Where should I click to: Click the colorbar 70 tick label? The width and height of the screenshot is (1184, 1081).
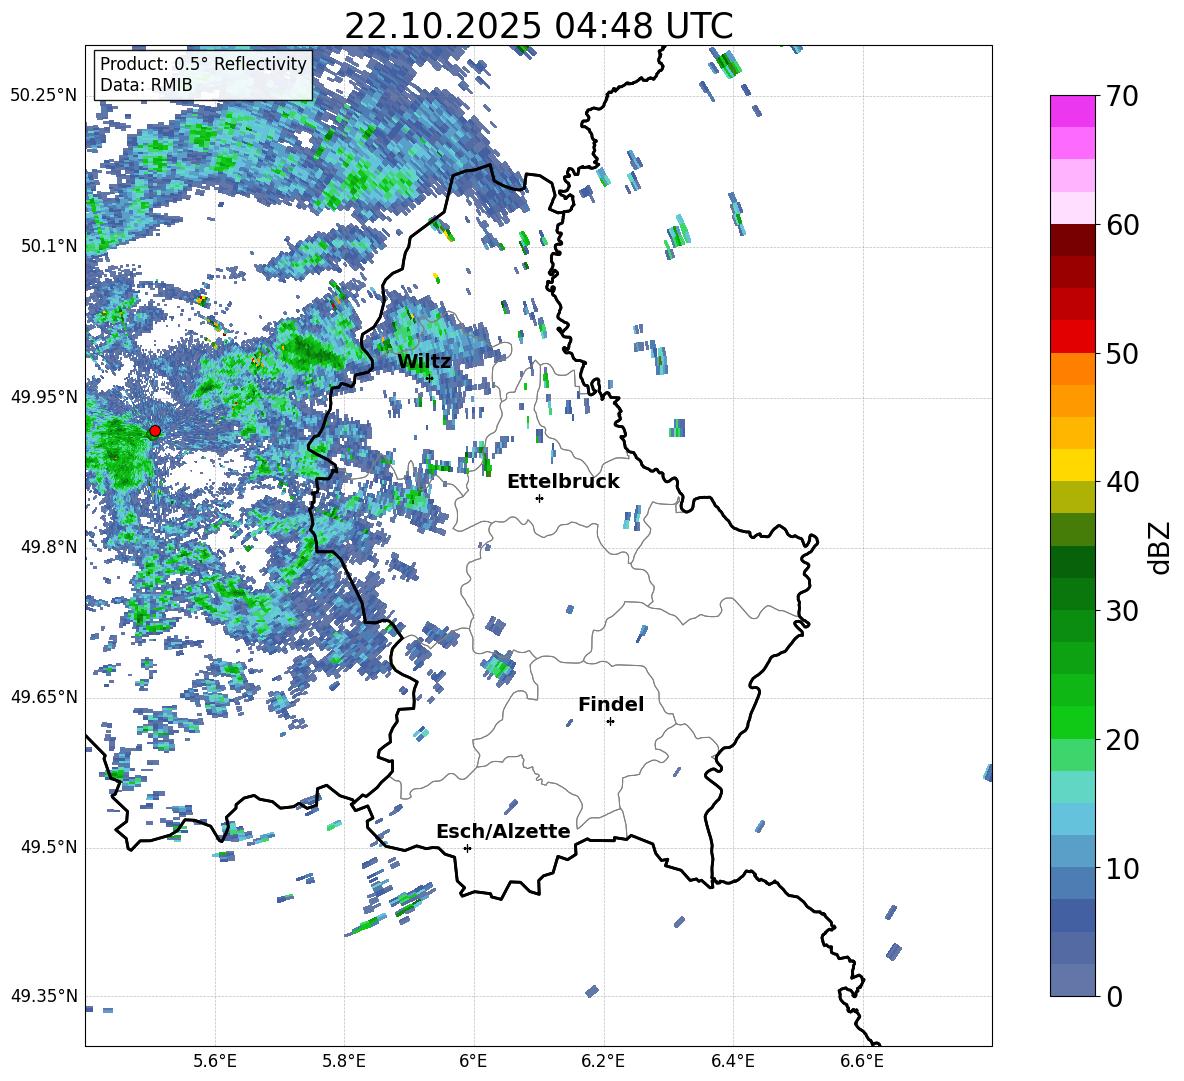(1122, 96)
